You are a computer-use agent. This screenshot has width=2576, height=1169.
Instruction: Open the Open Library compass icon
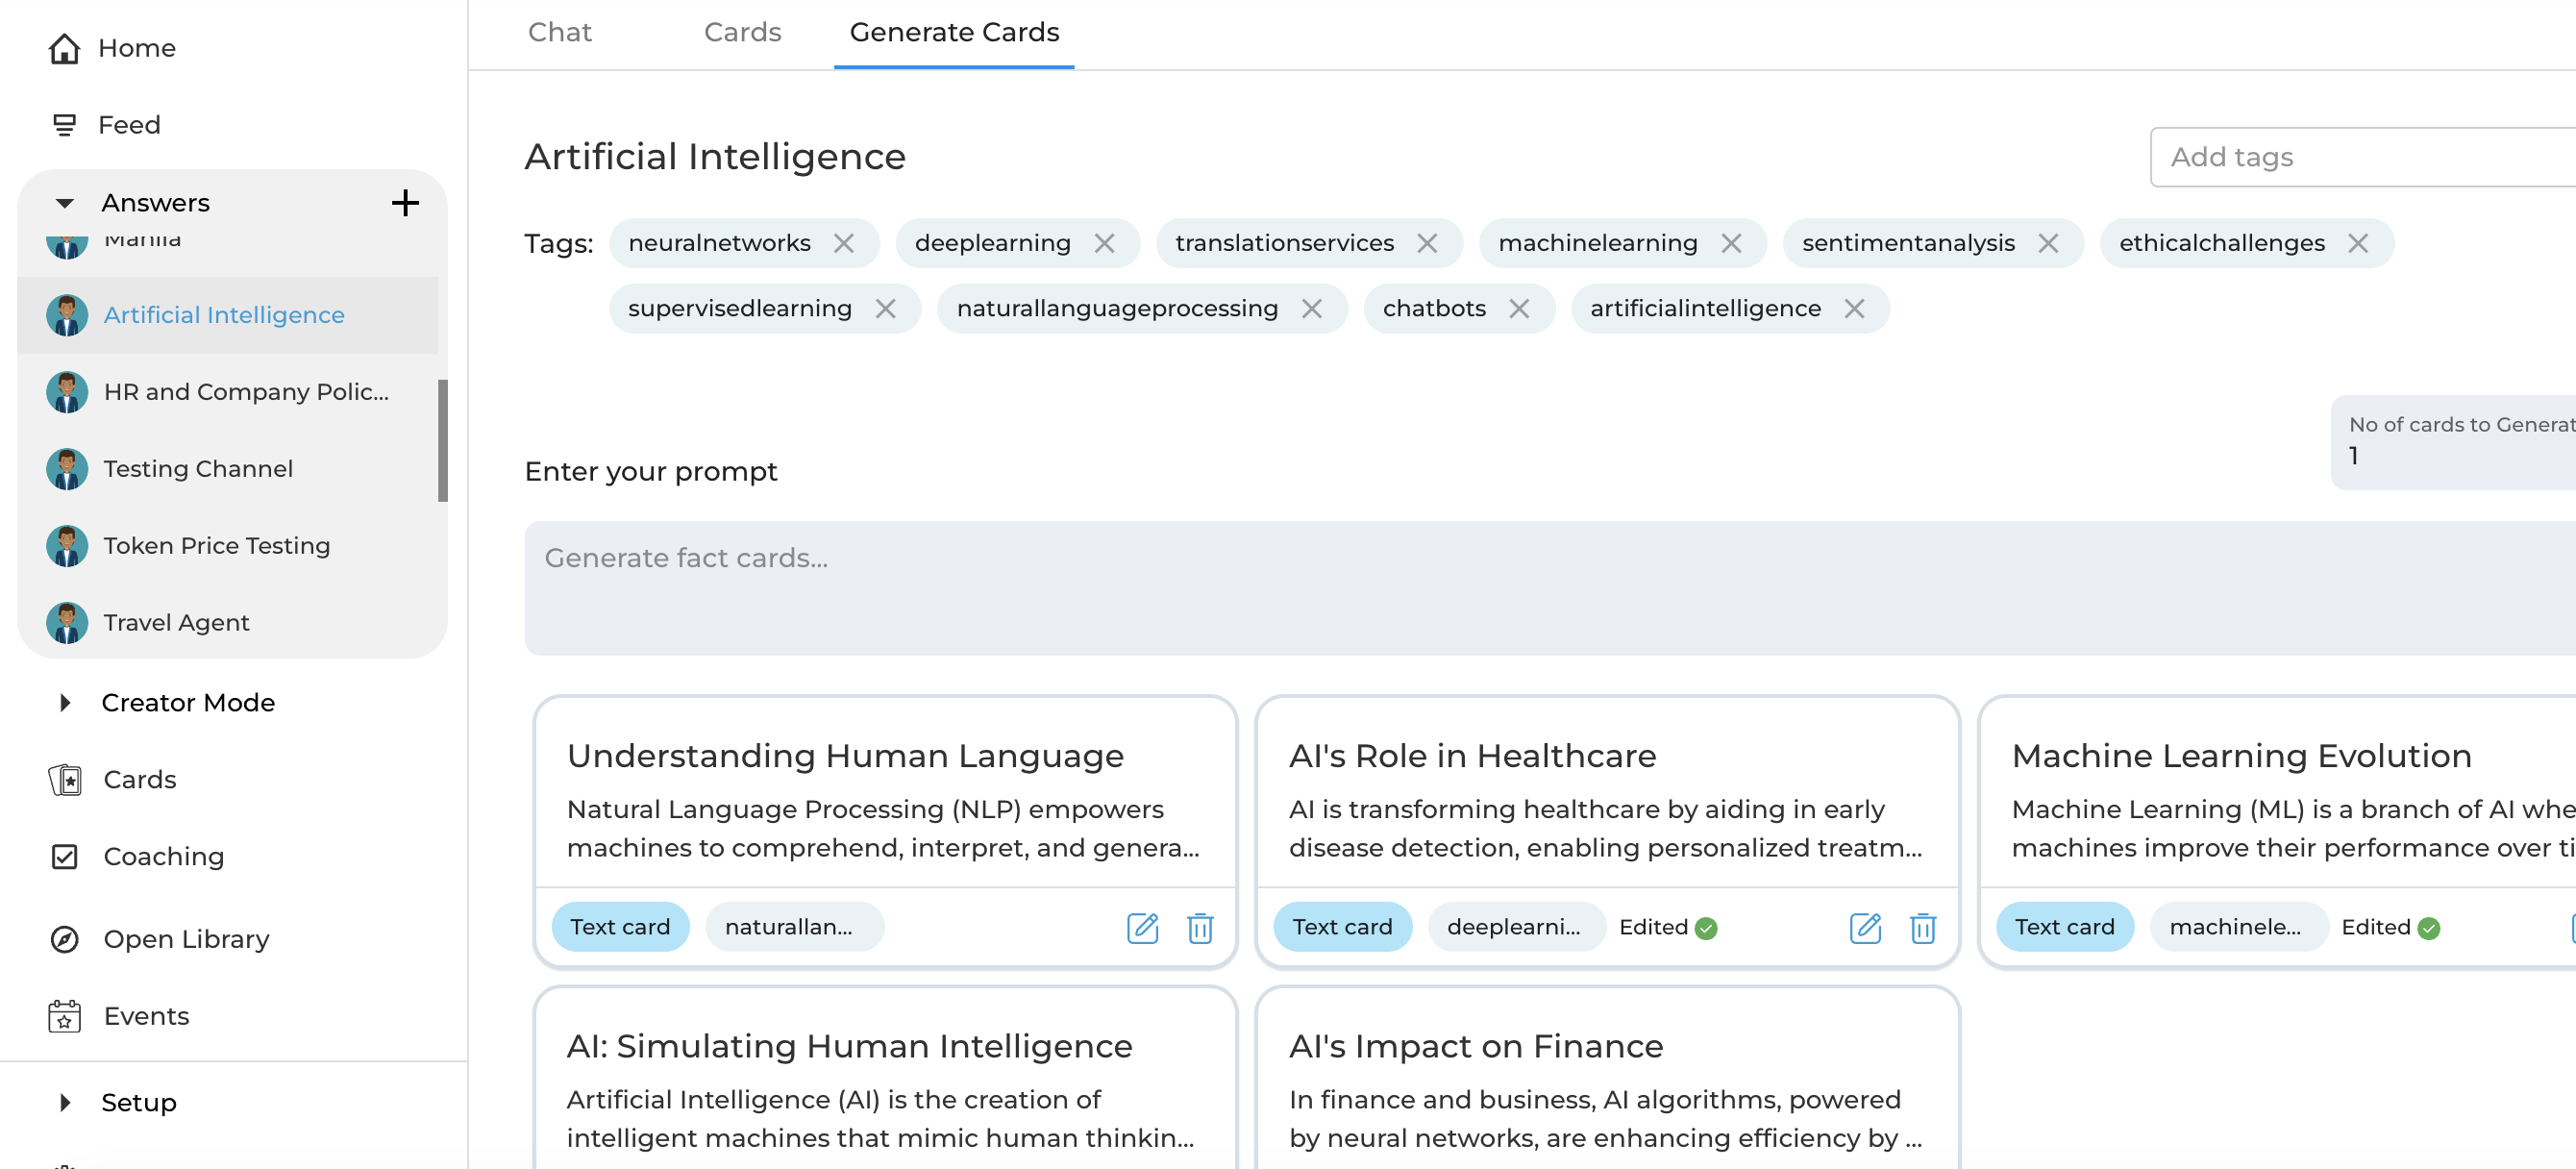point(64,939)
